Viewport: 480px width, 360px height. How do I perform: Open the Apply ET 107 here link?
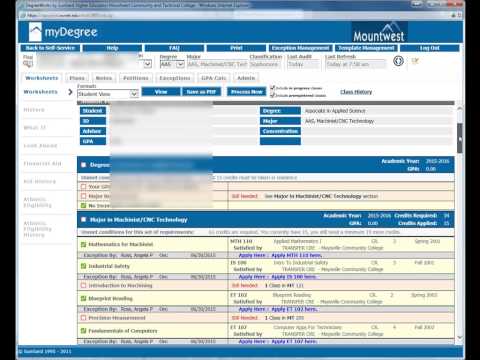294,341
